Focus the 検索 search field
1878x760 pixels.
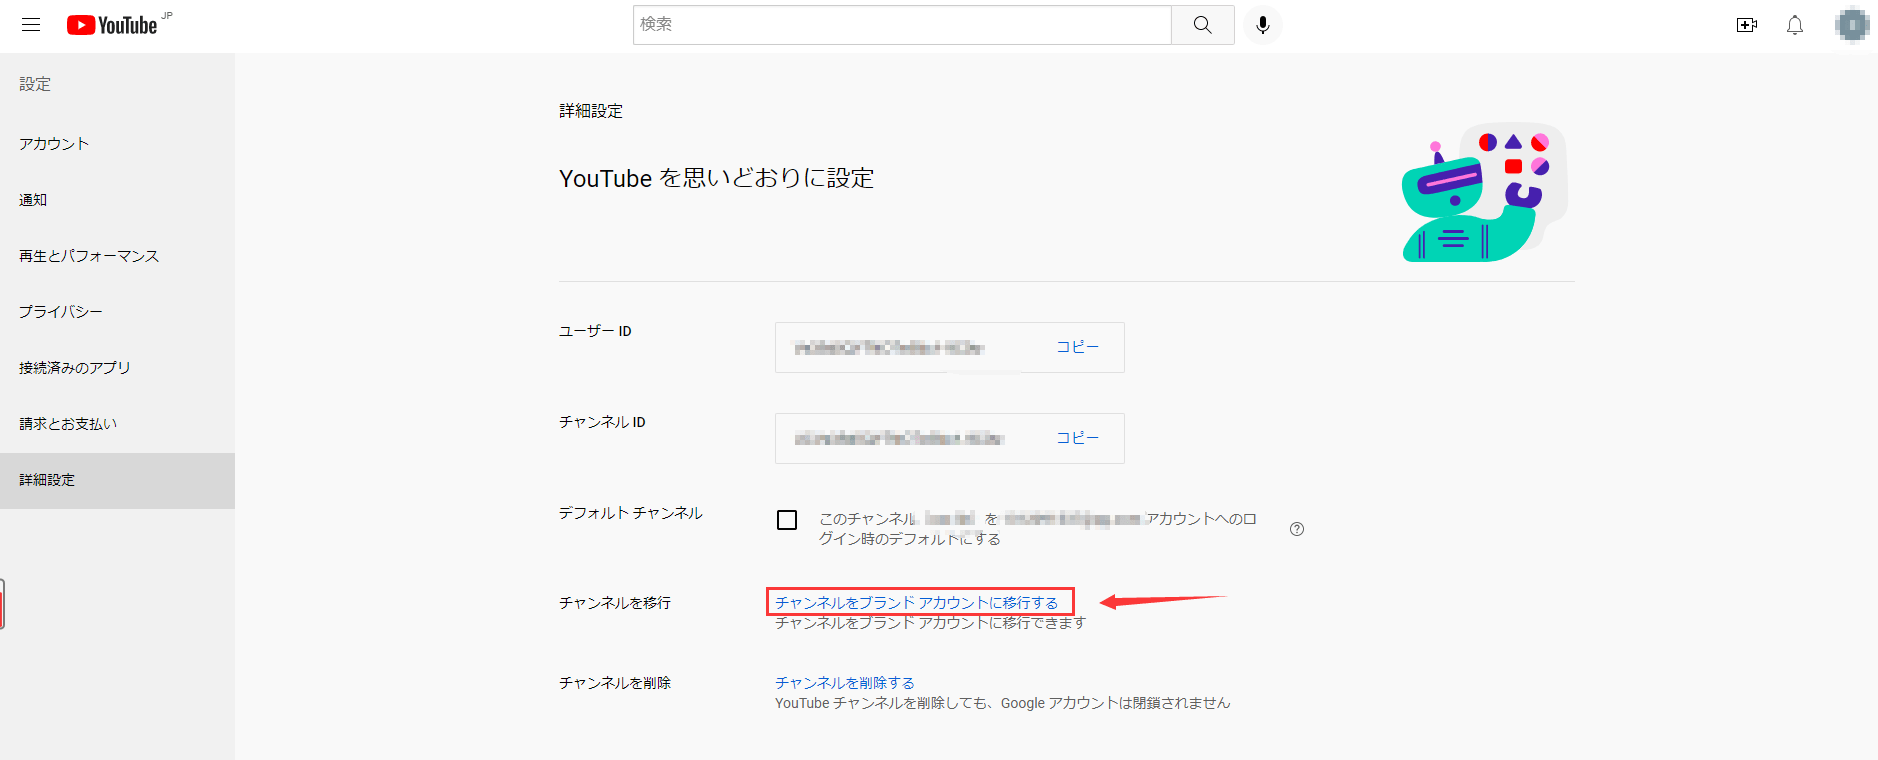(902, 25)
